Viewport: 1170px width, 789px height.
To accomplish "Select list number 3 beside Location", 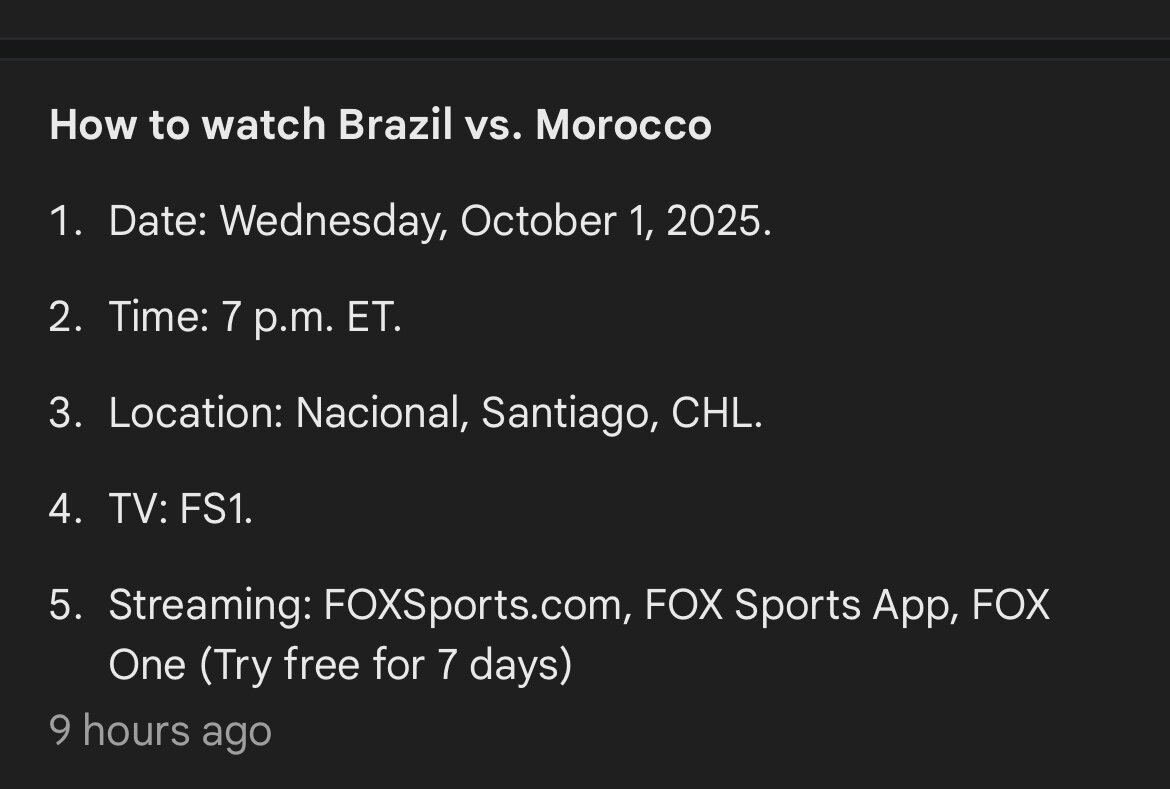I will [64, 413].
